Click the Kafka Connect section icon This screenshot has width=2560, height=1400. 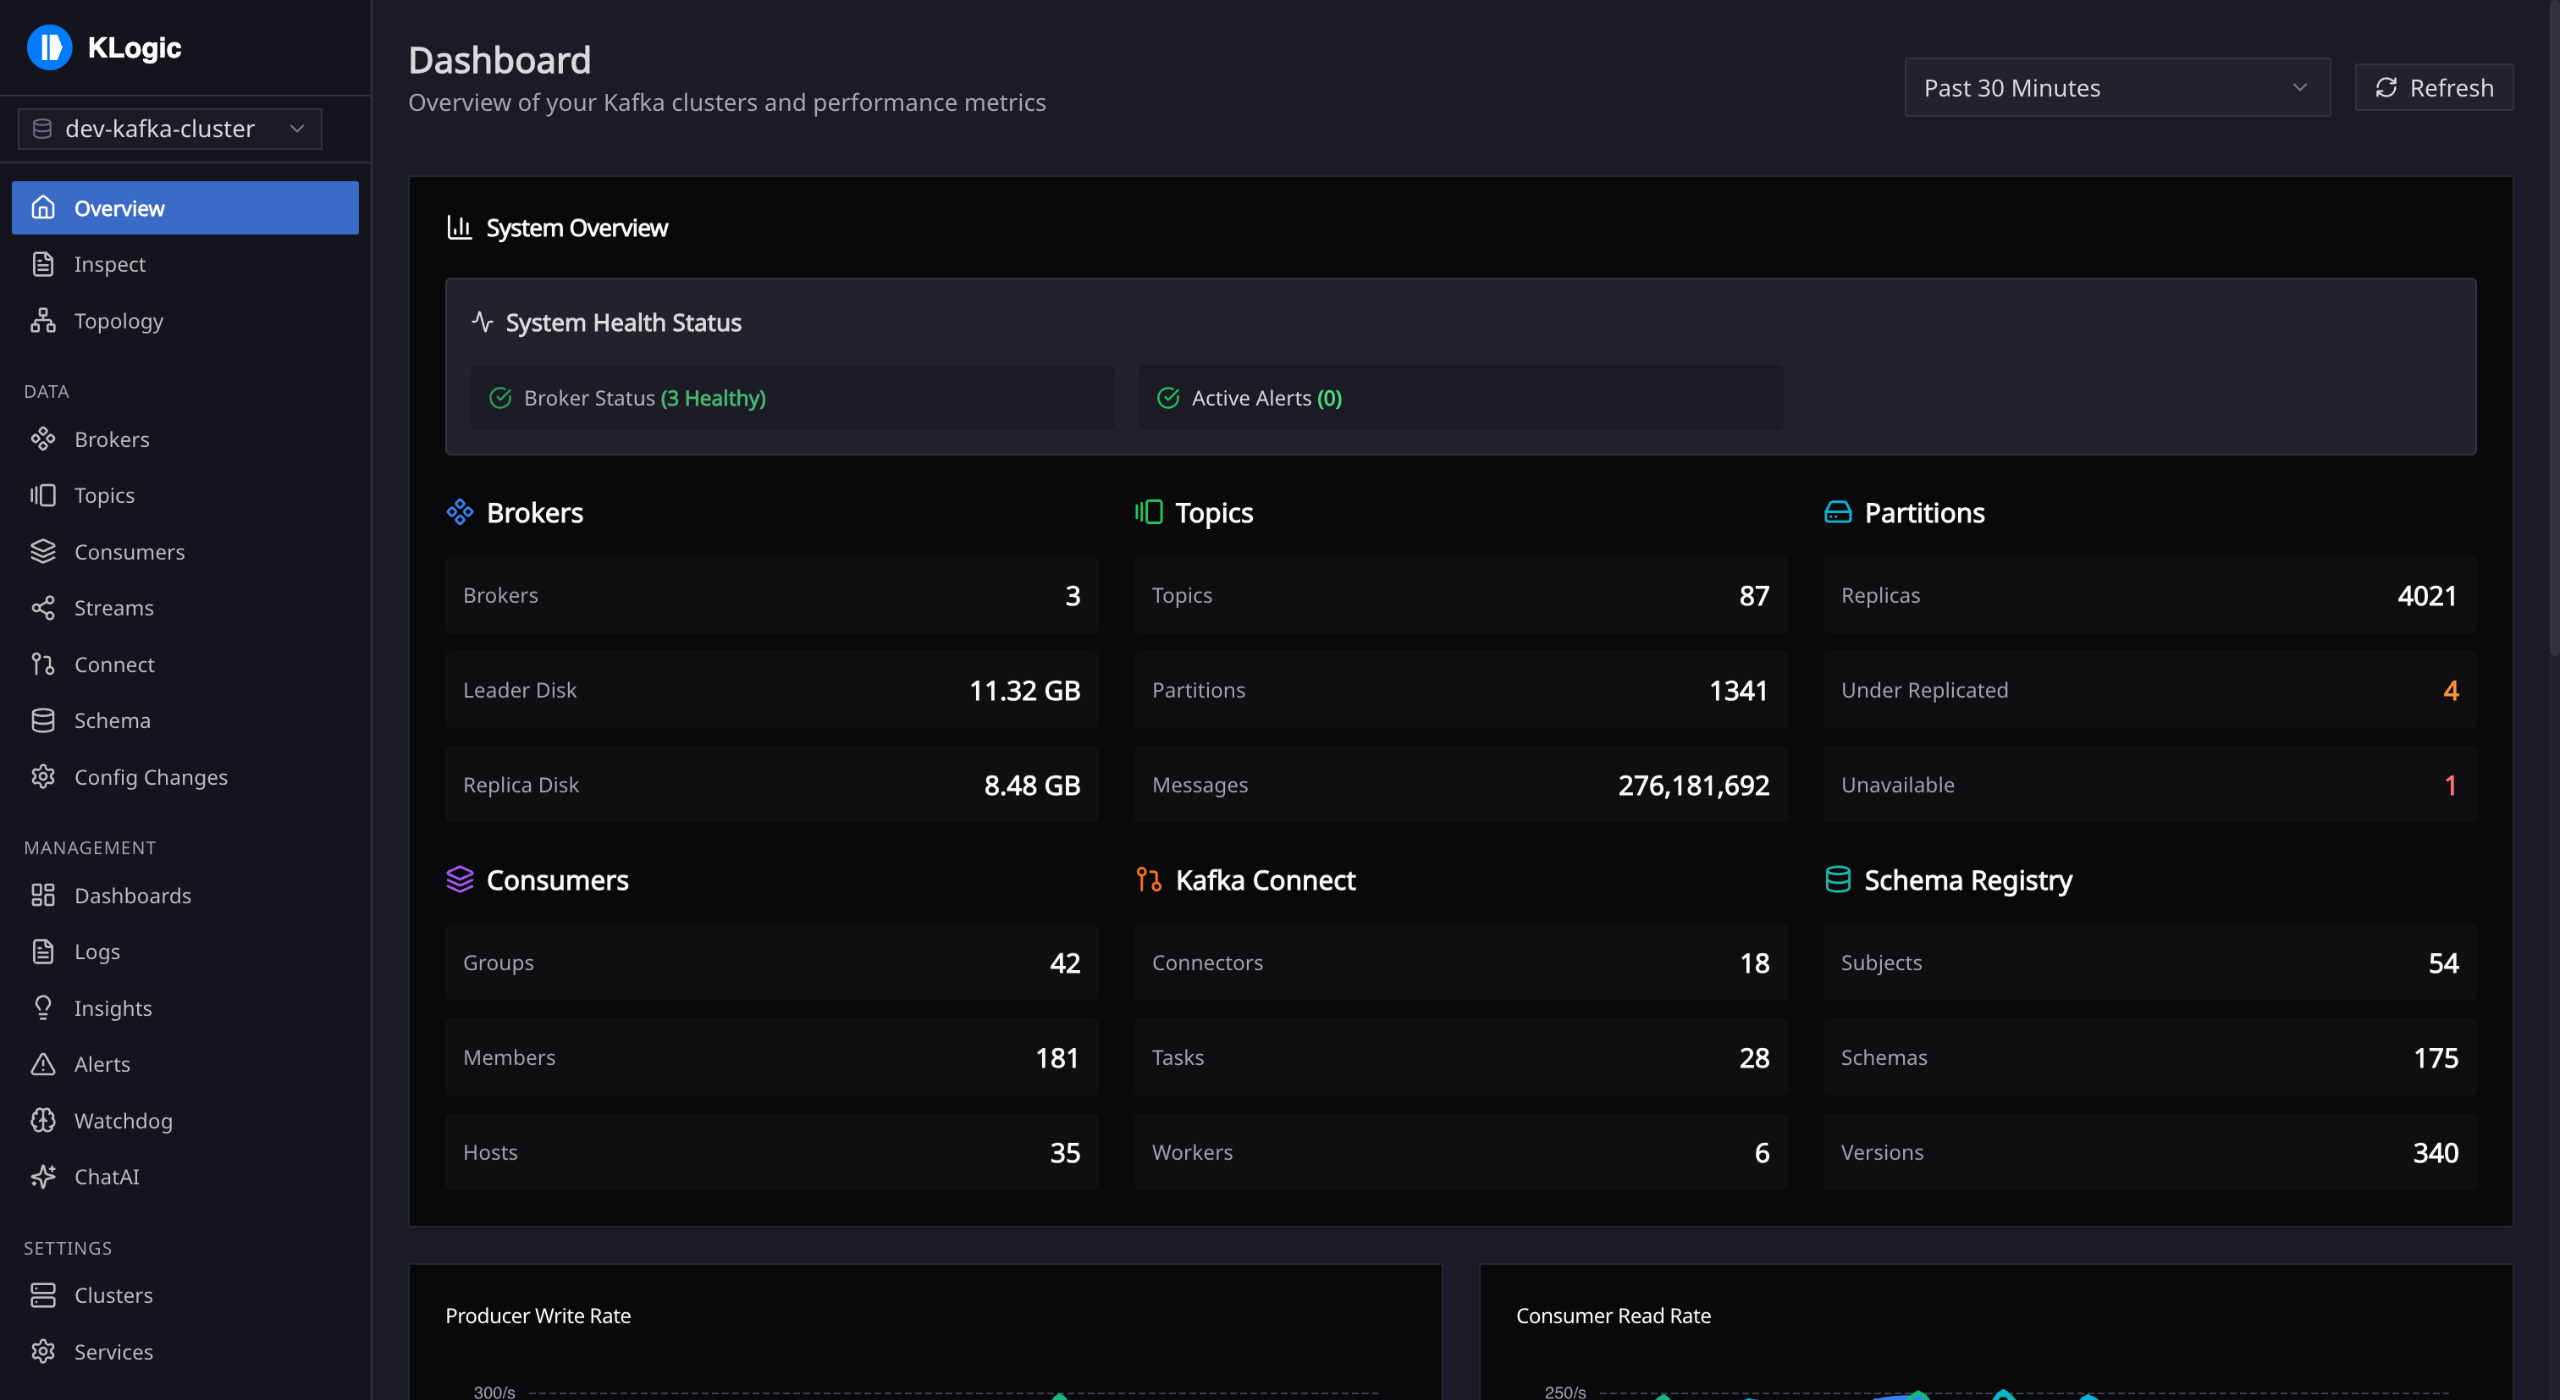coord(1148,880)
